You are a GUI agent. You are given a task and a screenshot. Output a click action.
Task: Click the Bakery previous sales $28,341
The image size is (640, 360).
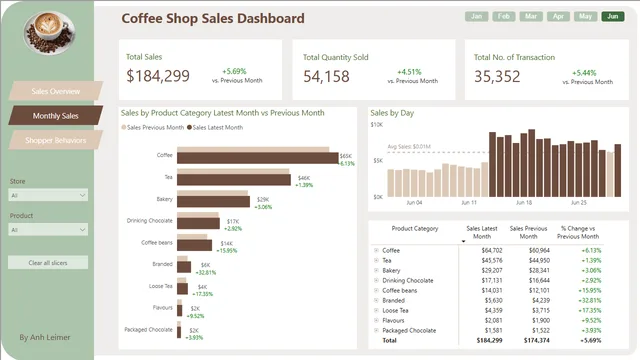pyautogui.click(x=539, y=270)
